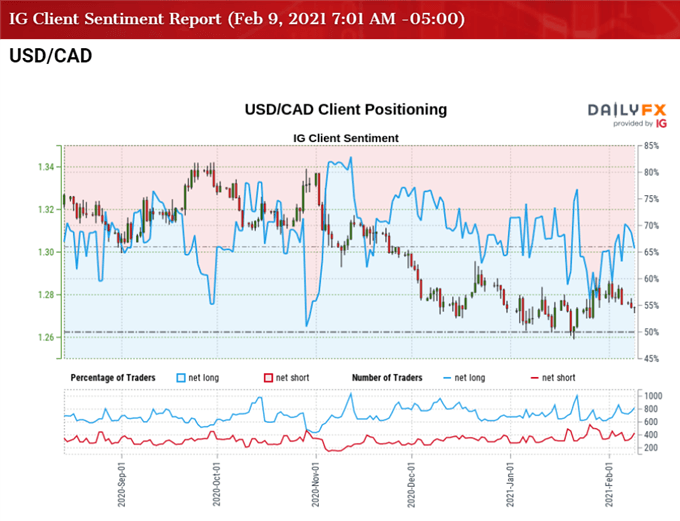Click the 400 traders axis label

click(x=651, y=435)
